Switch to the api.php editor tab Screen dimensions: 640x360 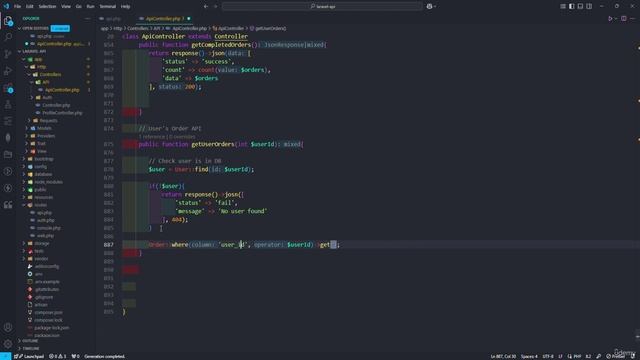click(x=113, y=18)
